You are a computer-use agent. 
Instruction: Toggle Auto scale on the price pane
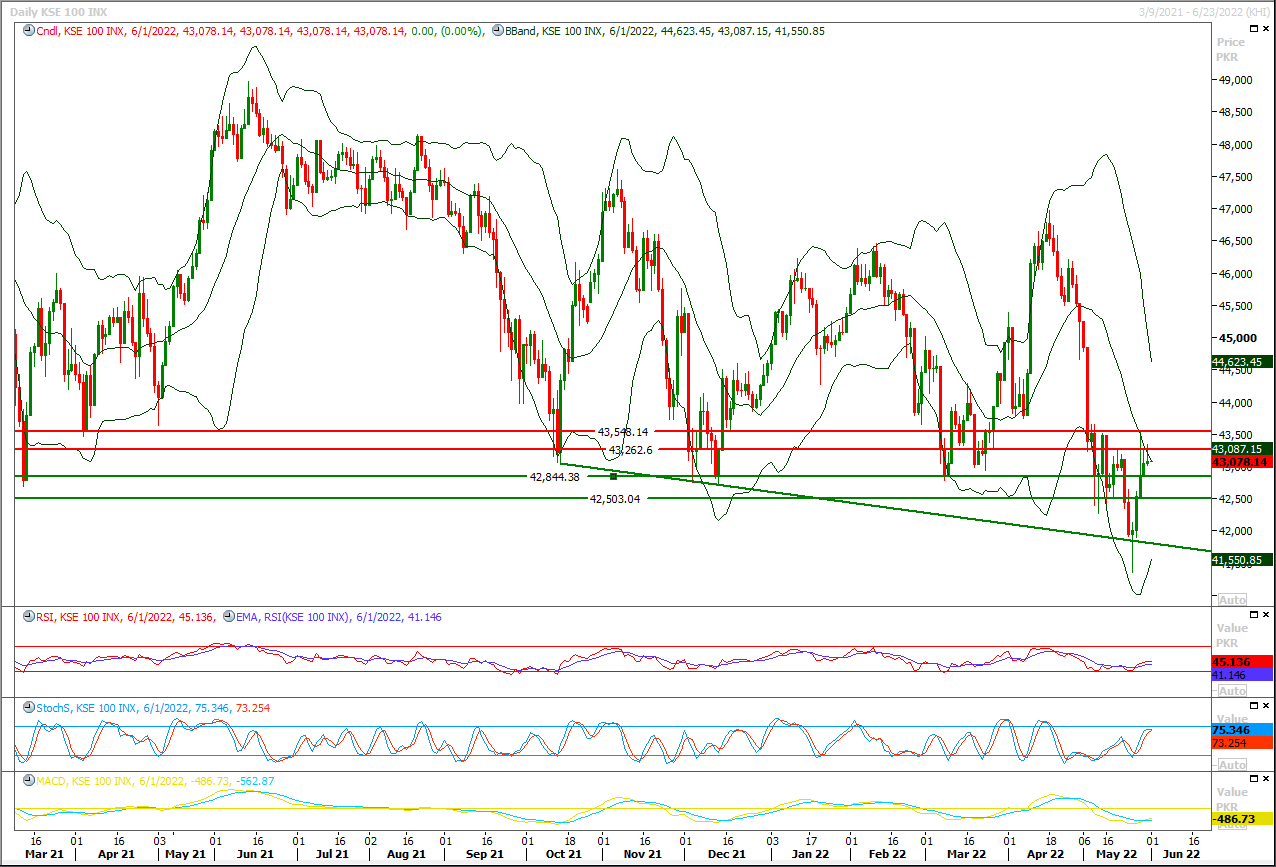pos(1233,600)
